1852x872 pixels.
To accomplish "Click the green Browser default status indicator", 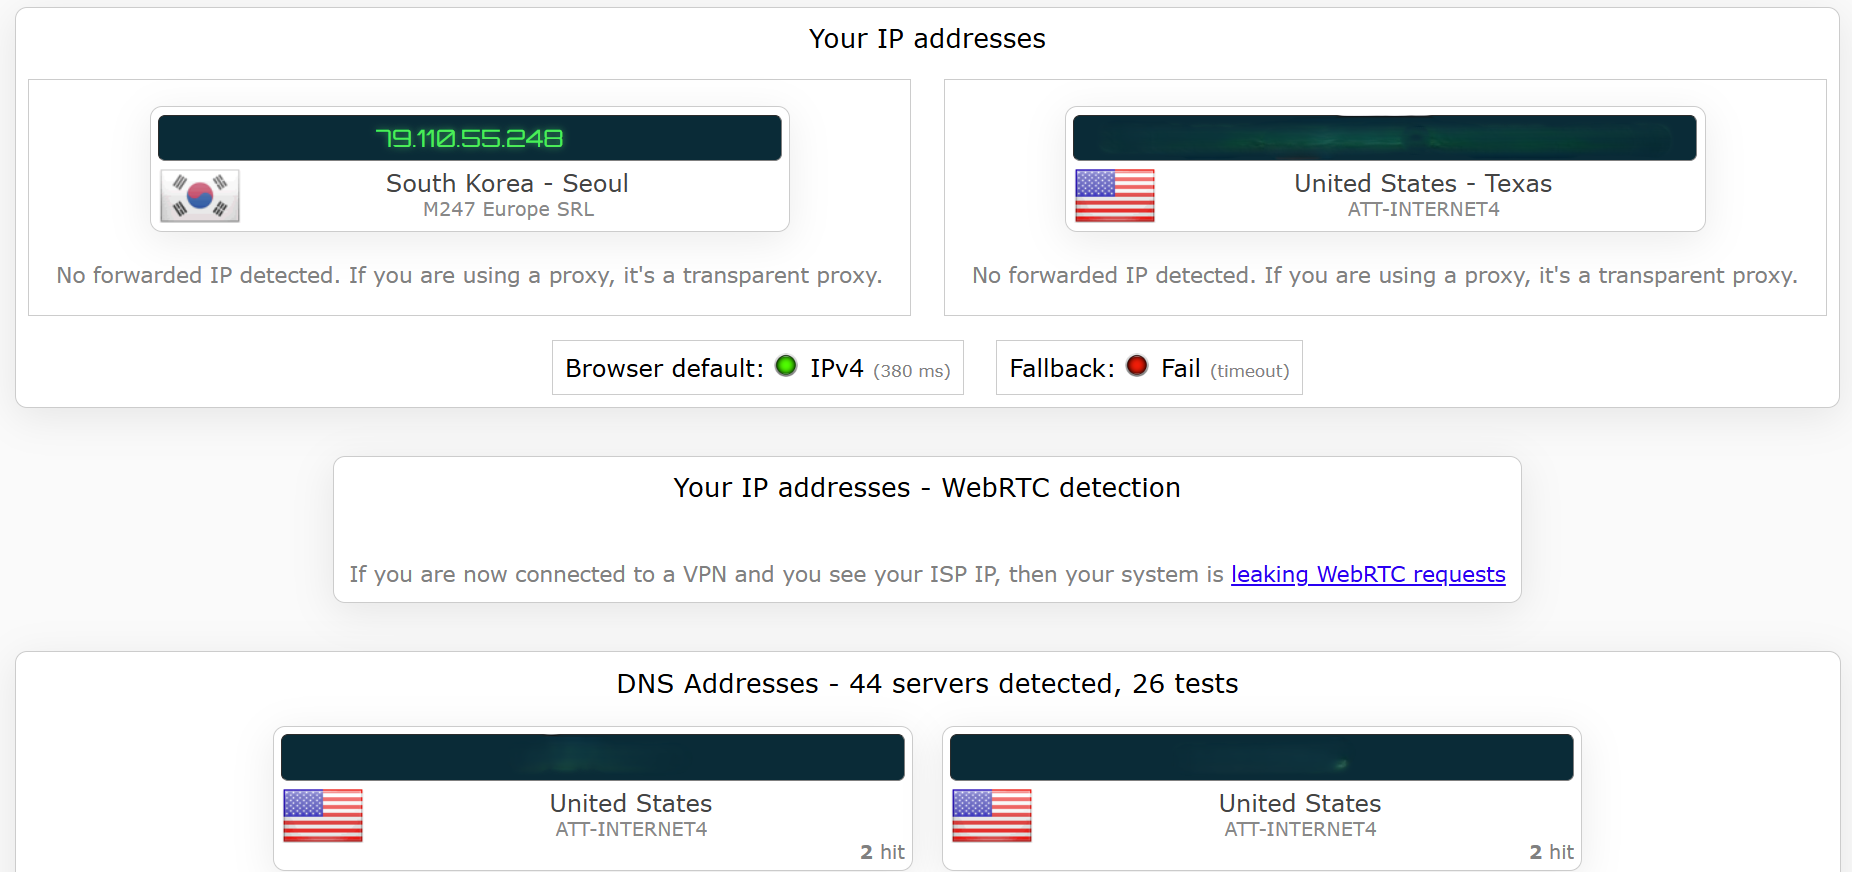I will click(786, 366).
